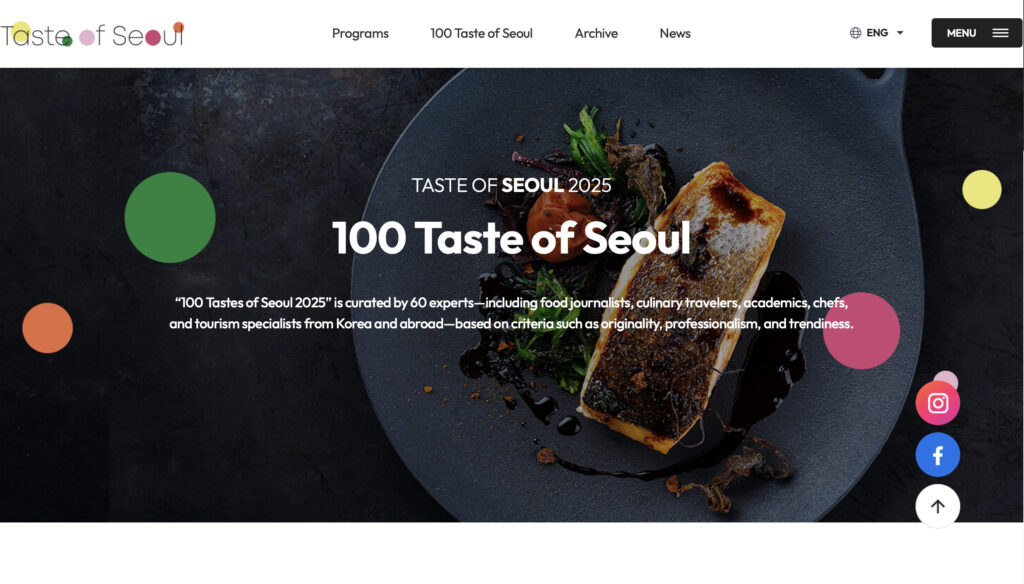Open the Archive nav item
Image resolution: width=1024 pixels, height=584 pixels.
[x=596, y=33]
